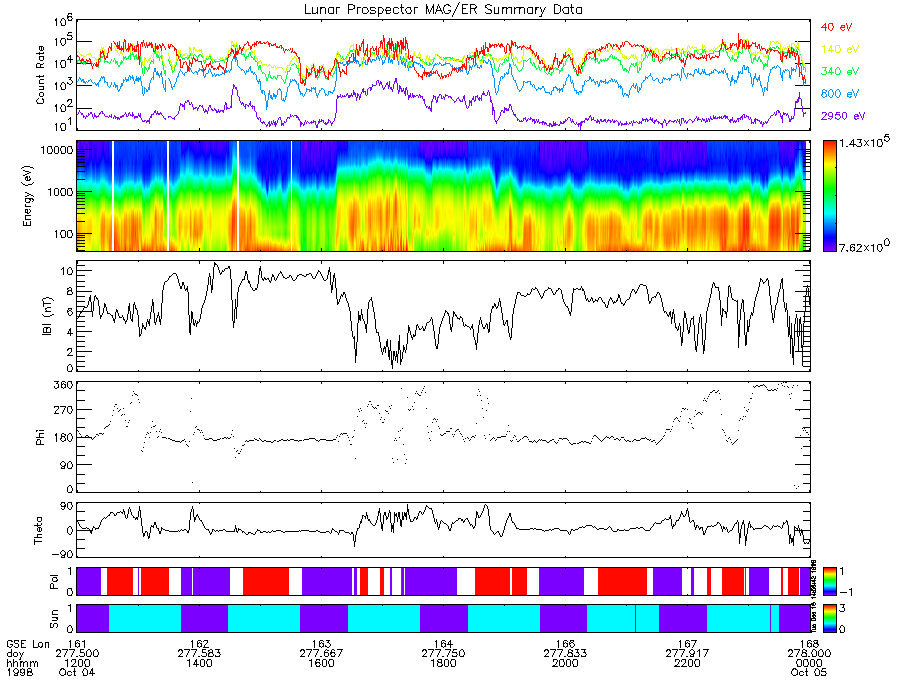Select the blue '600 eV' legend label

(x=840, y=94)
